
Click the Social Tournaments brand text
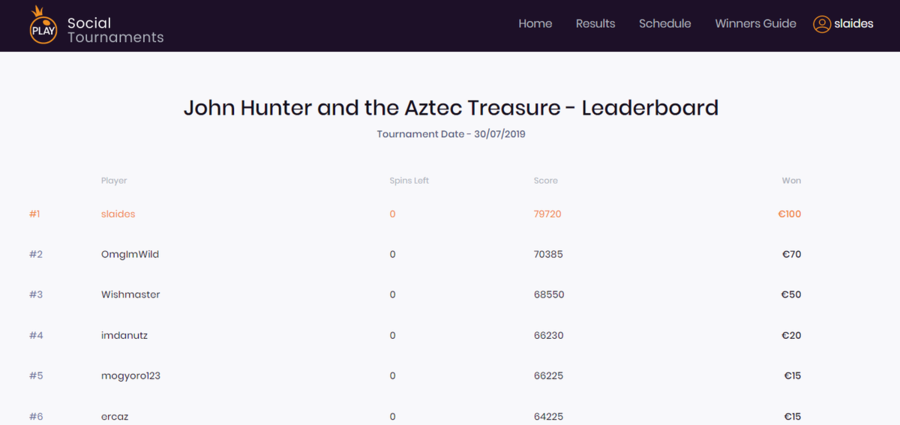[x=115, y=30]
